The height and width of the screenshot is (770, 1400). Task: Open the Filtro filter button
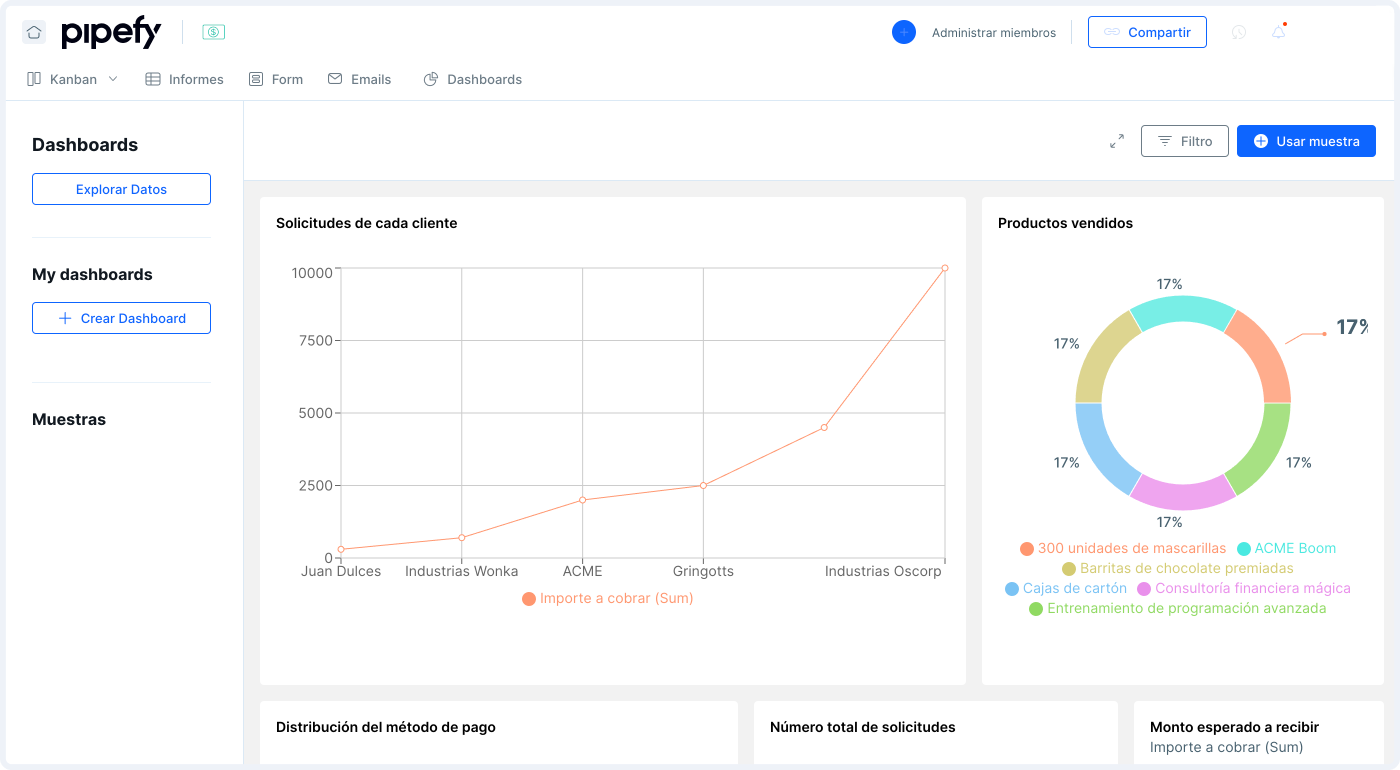[1184, 141]
